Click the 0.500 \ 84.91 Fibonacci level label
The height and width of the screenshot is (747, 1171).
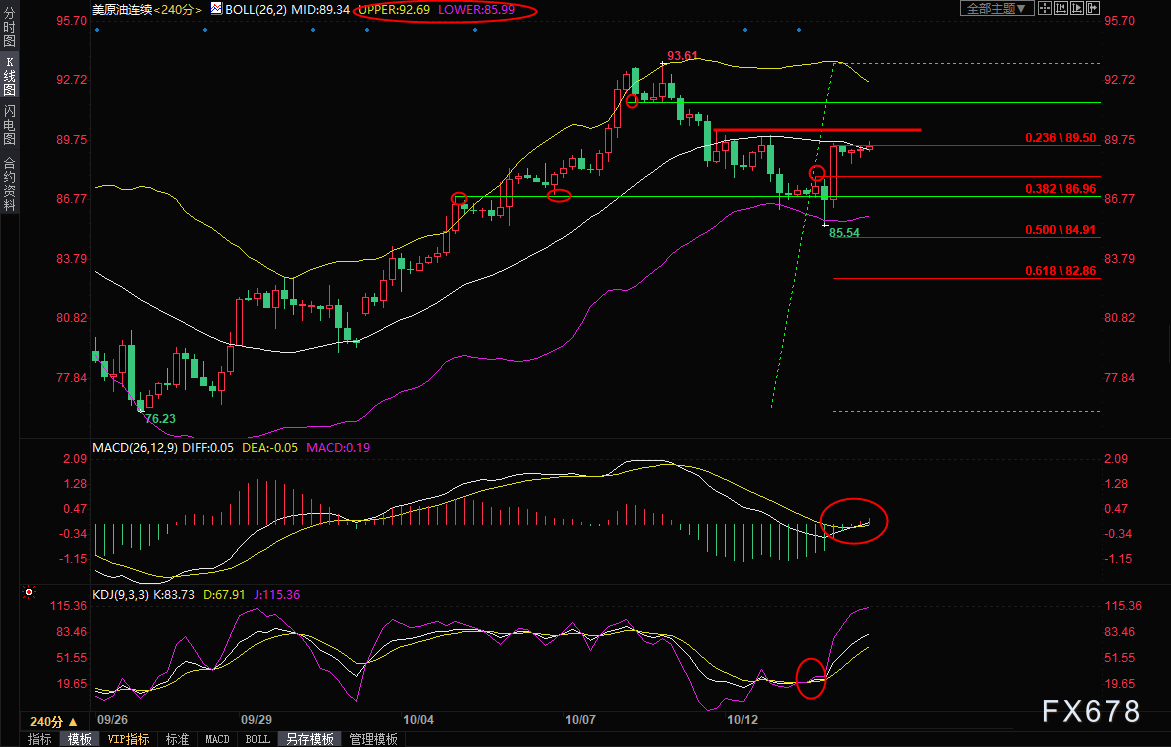coord(1060,229)
